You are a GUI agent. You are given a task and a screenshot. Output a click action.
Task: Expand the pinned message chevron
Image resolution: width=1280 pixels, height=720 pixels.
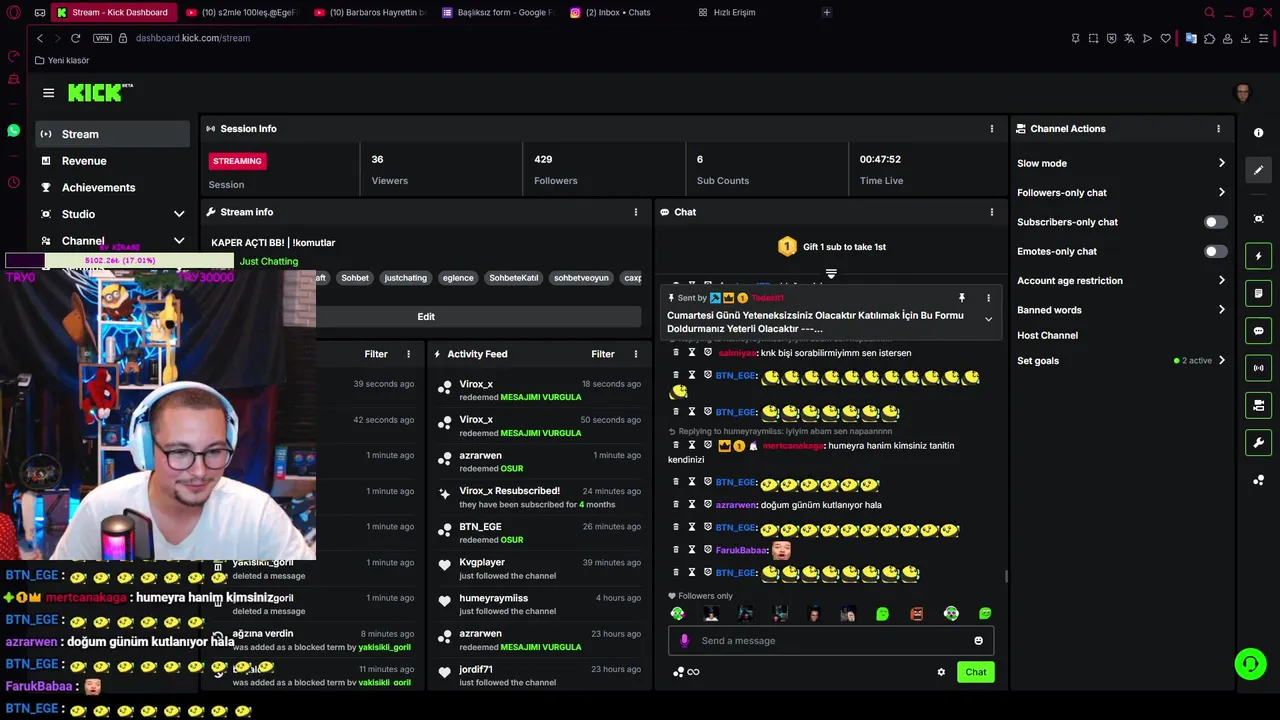pyautogui.click(x=988, y=320)
